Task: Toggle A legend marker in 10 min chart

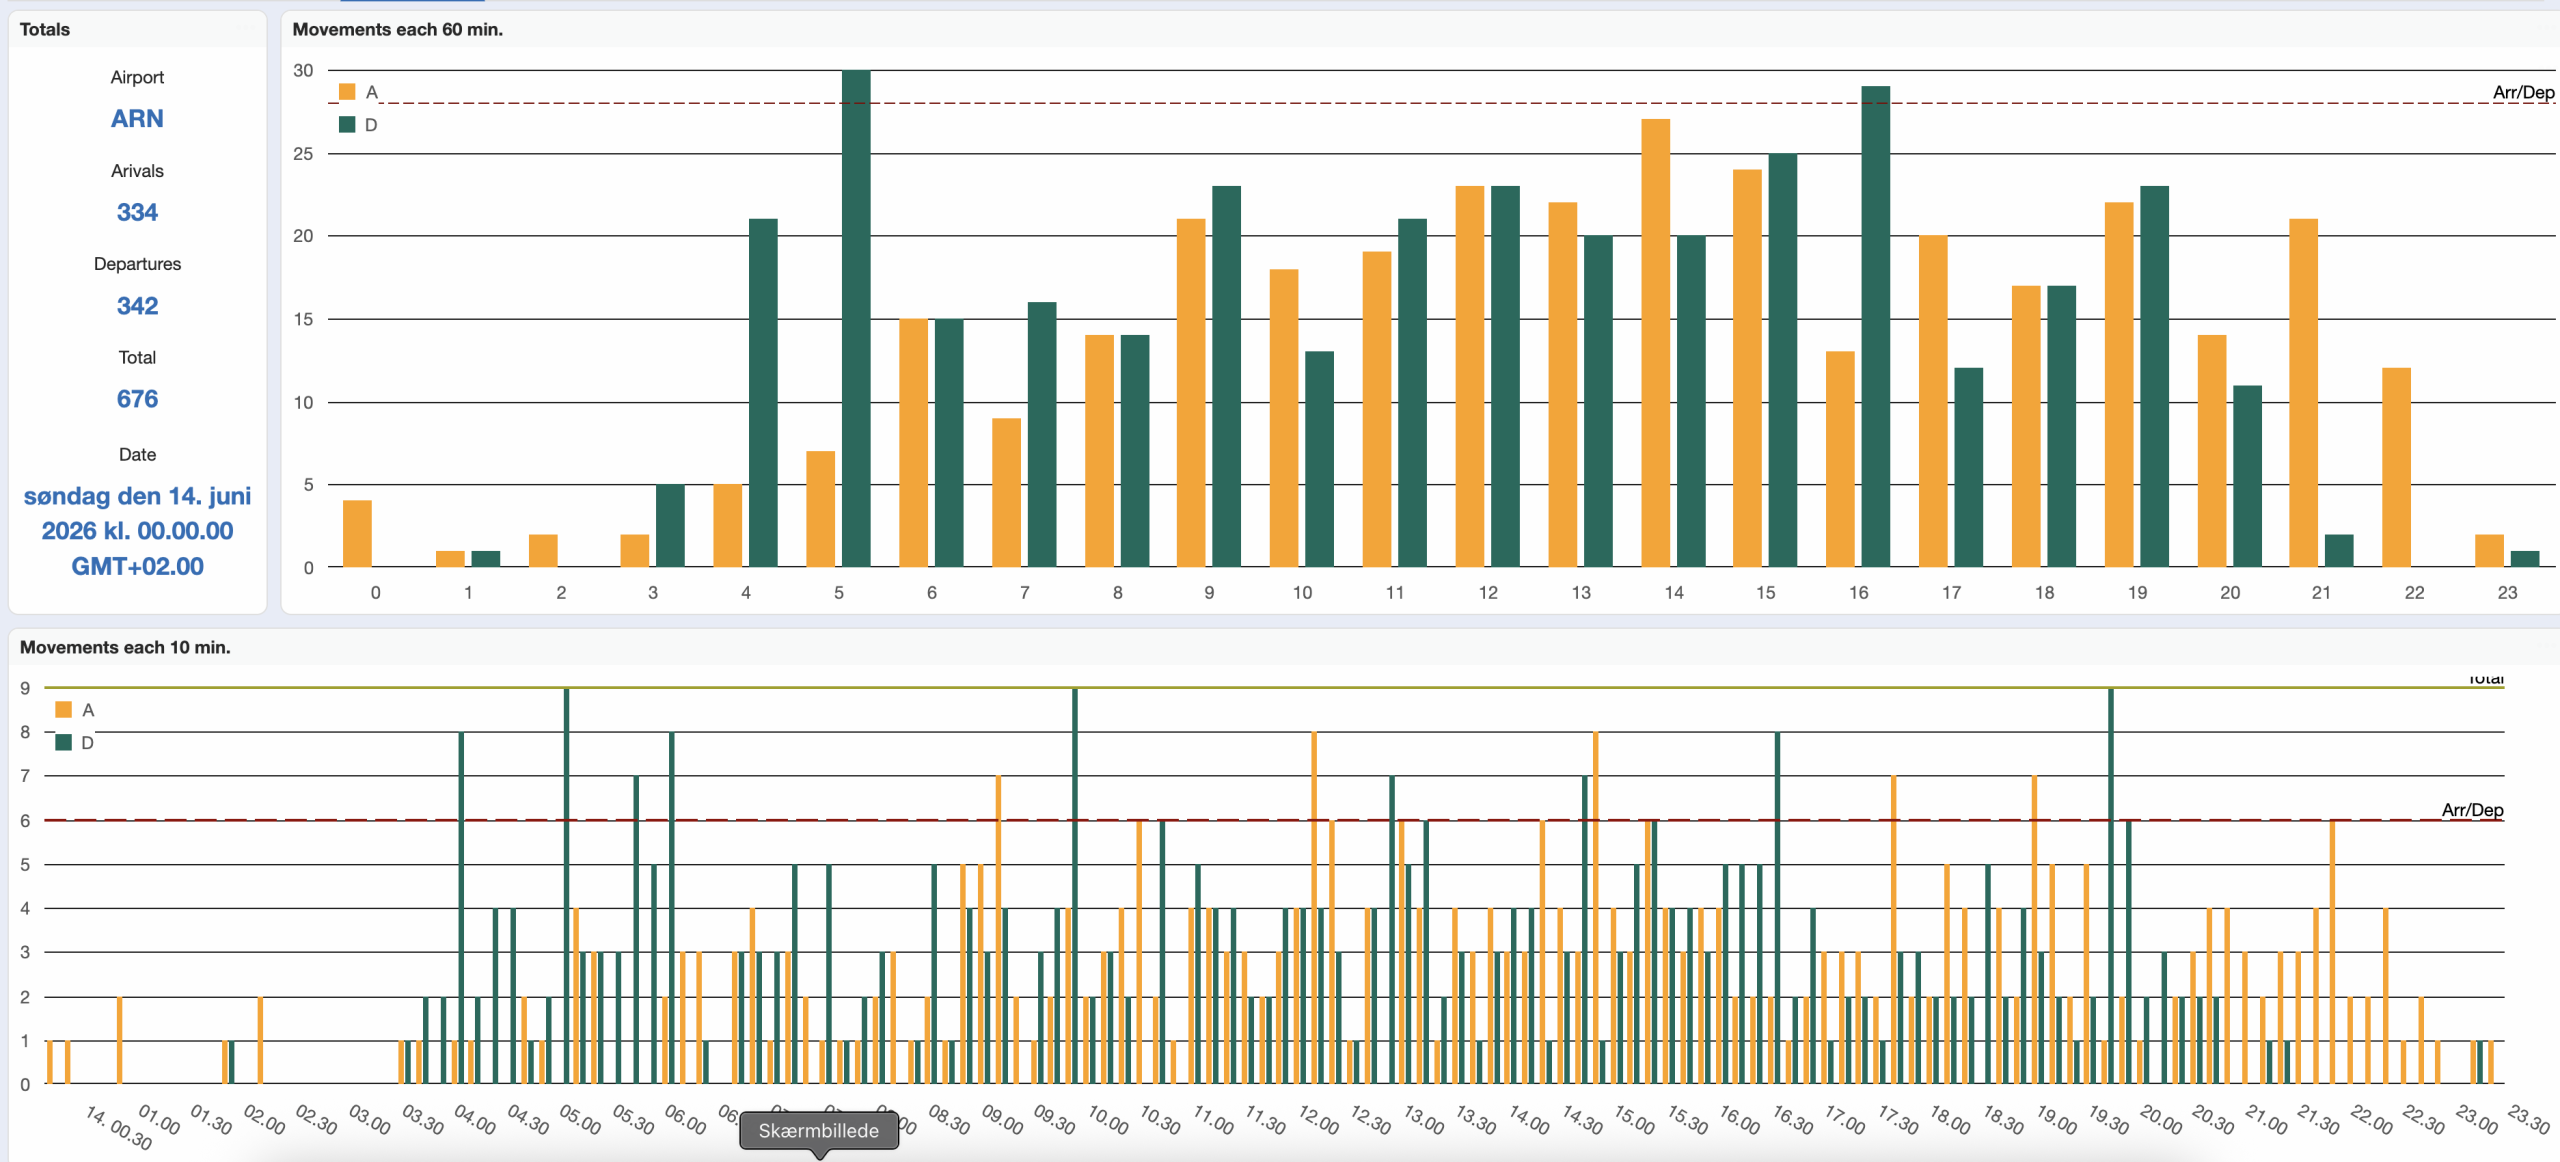Action: 64,710
